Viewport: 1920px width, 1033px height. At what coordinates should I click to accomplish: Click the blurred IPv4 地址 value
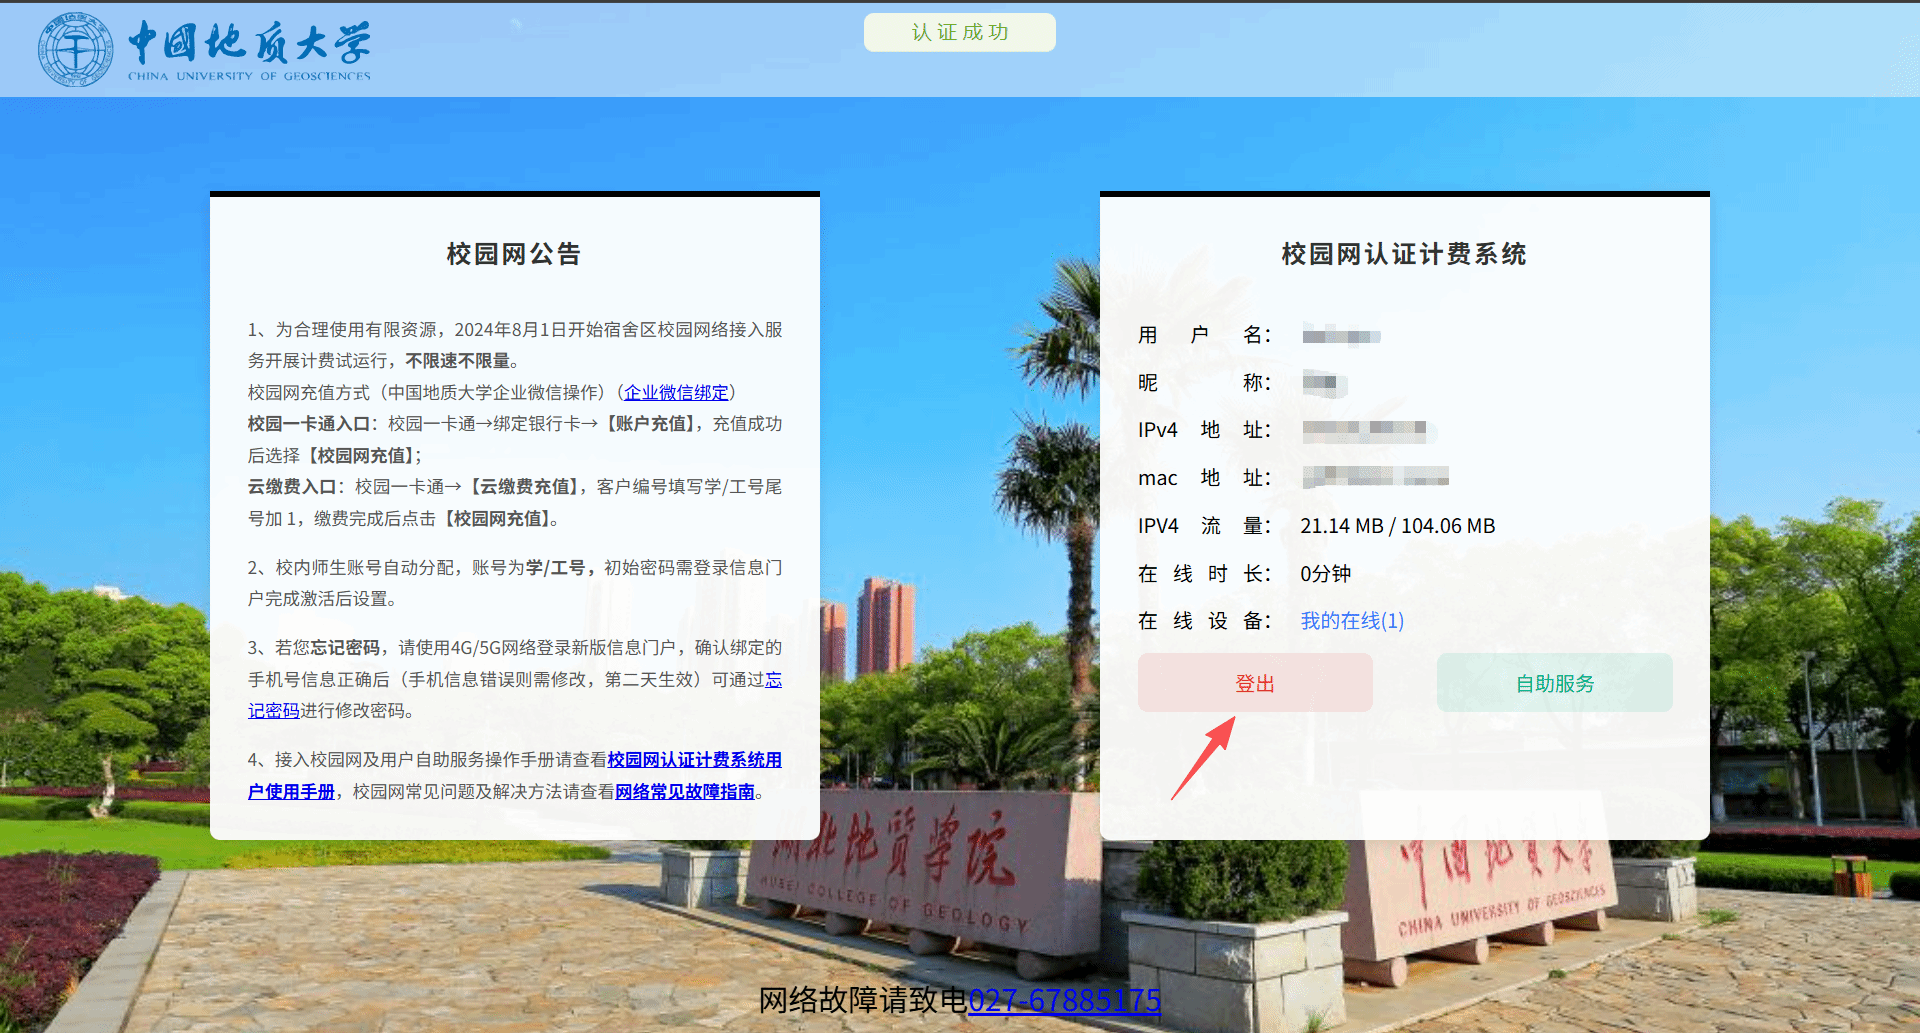[x=1365, y=431]
